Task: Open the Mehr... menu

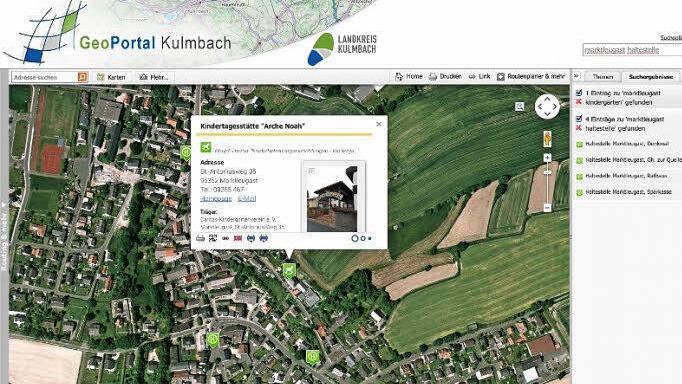Action: tap(154, 77)
